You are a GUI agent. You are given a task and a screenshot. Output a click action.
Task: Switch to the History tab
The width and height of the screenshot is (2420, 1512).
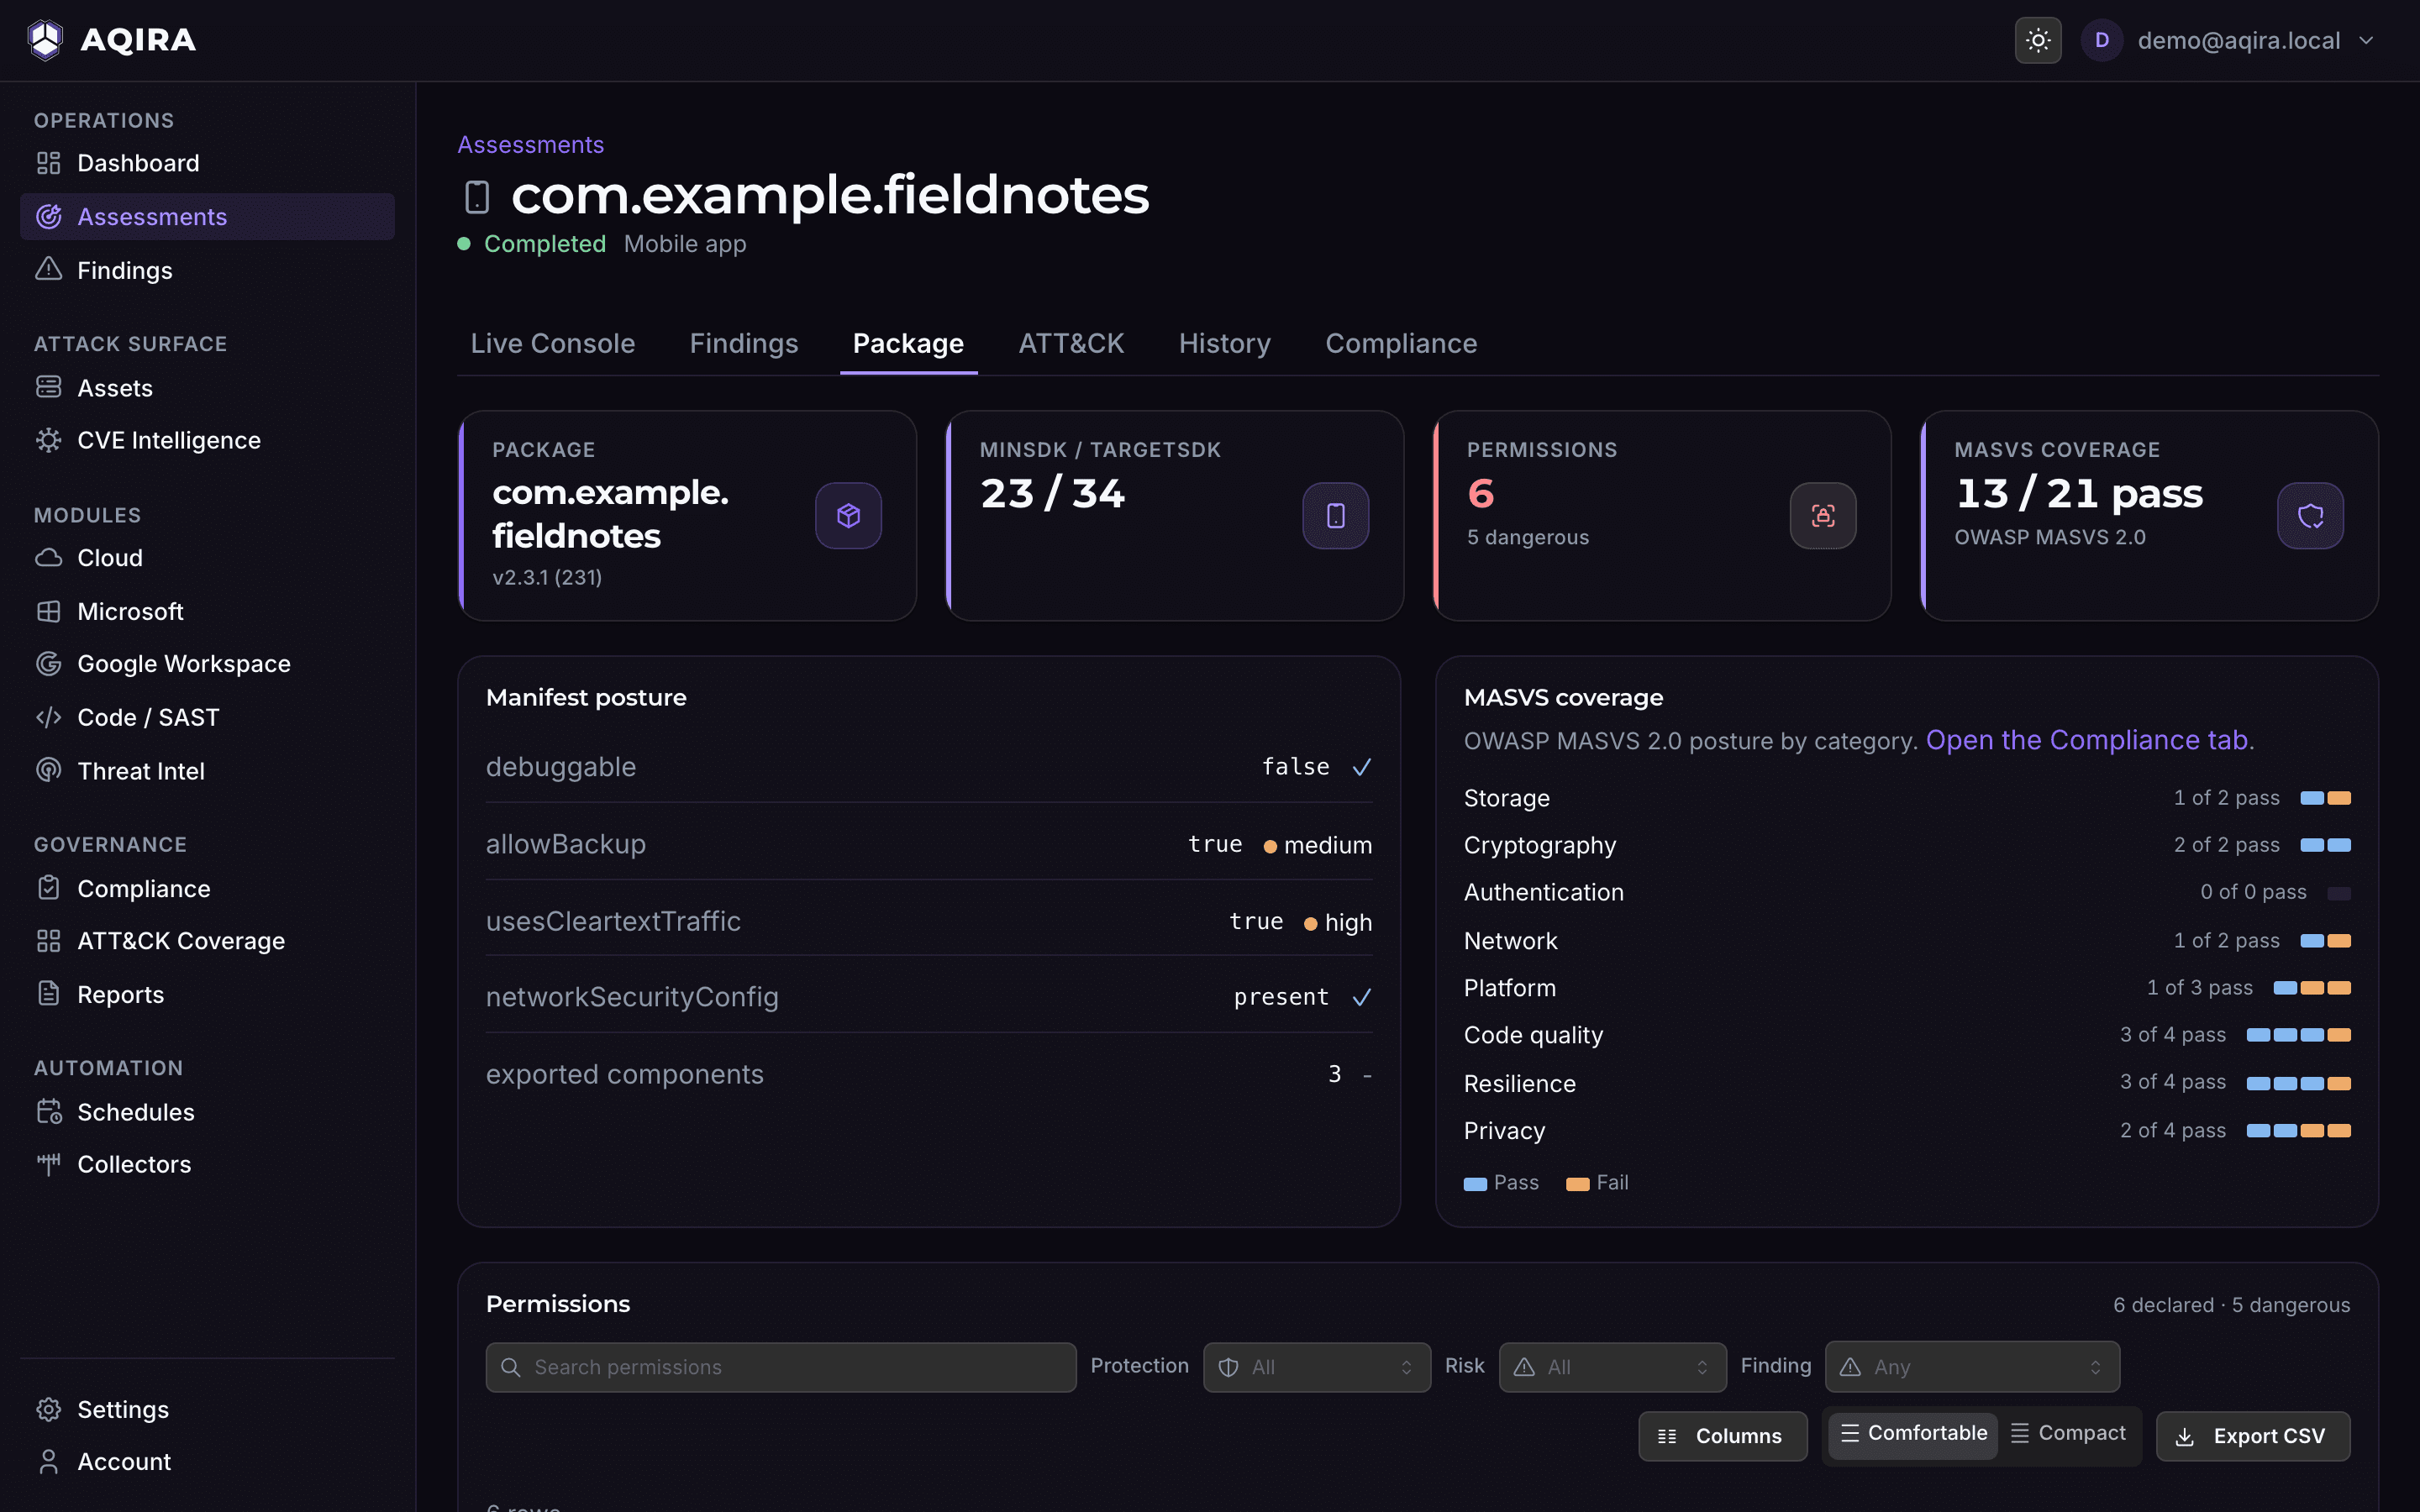click(1224, 344)
